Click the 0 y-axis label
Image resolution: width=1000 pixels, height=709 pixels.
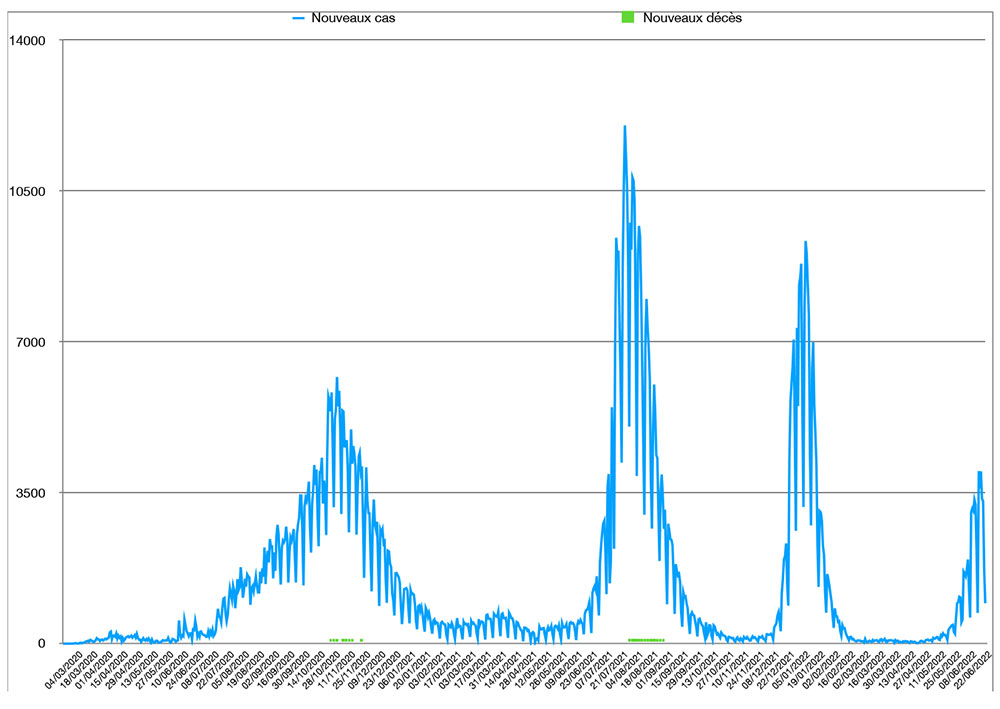tap(42, 644)
